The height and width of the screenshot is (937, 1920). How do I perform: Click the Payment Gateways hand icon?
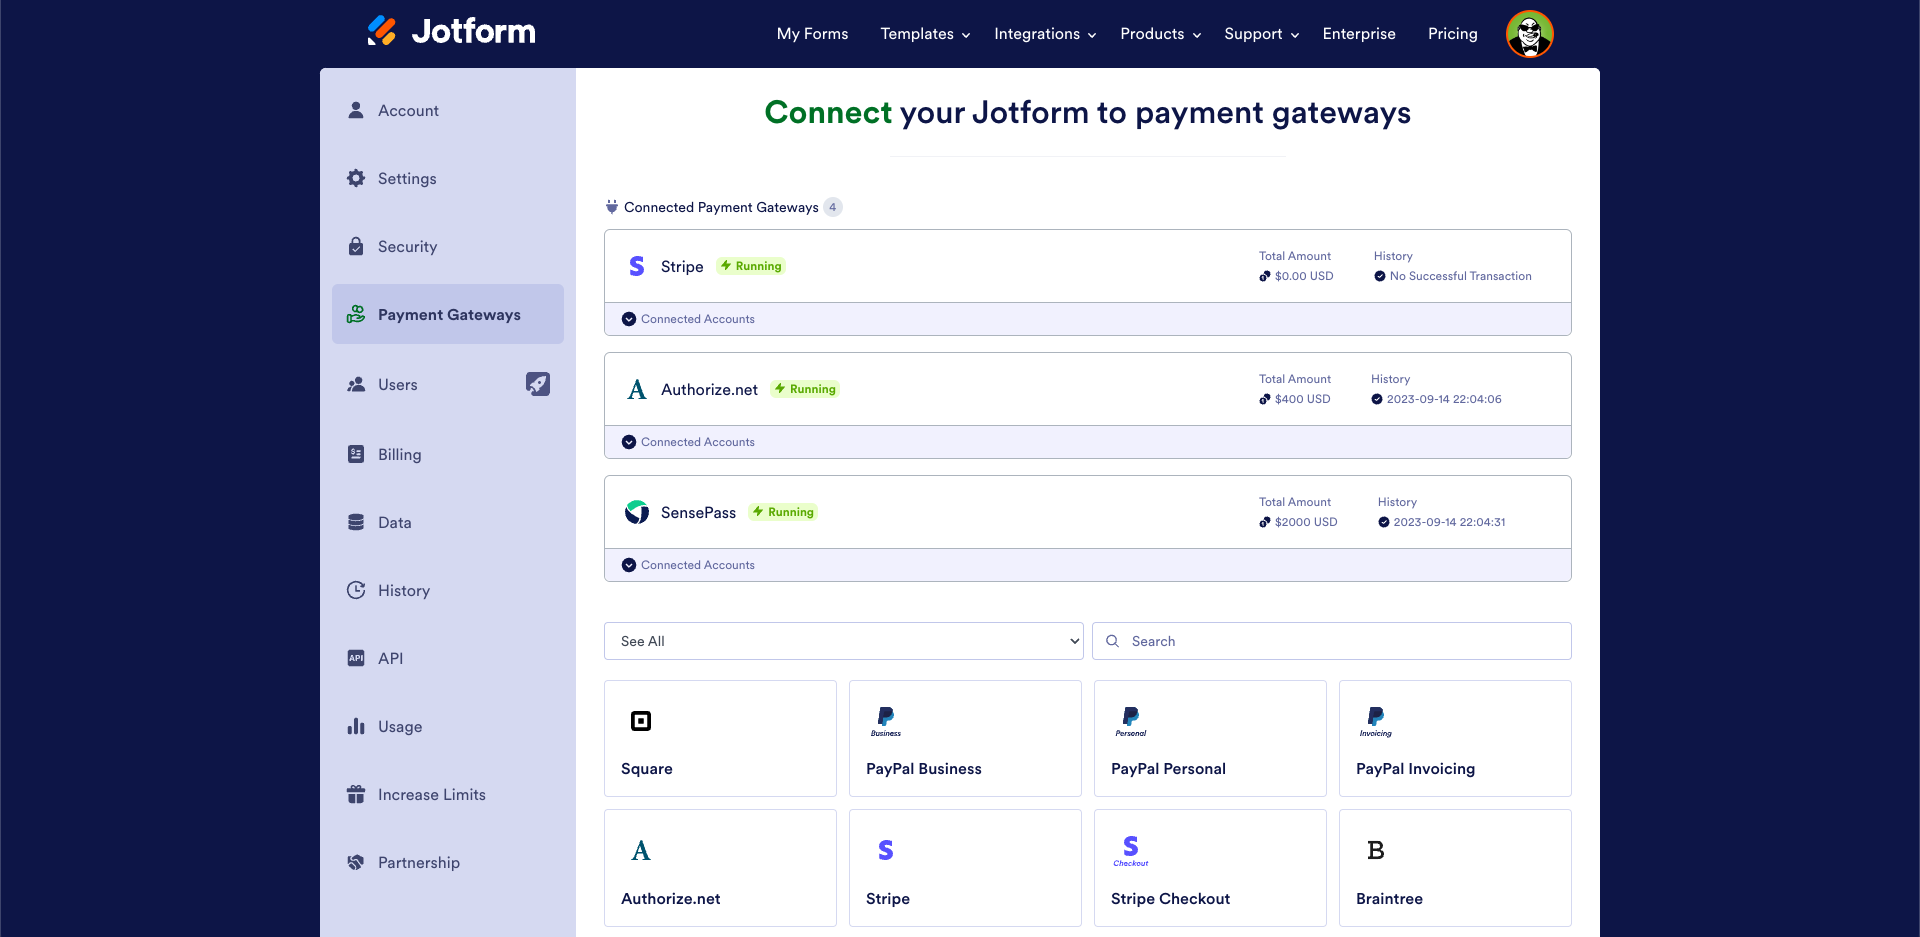[356, 314]
